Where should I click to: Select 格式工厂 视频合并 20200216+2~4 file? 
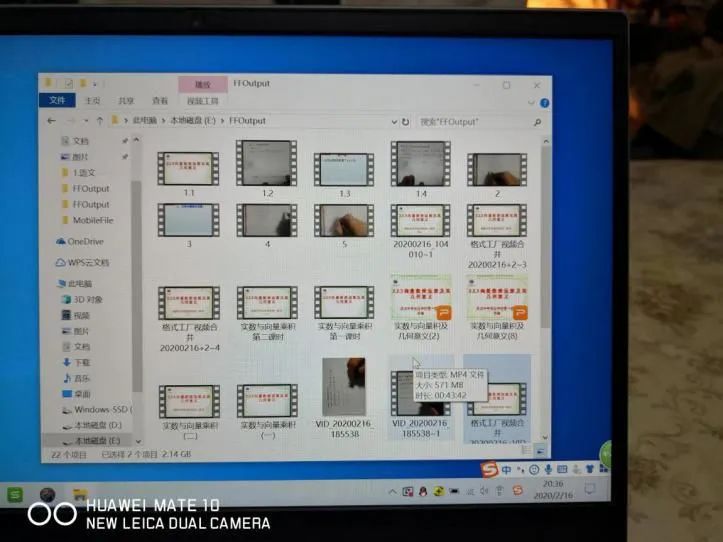point(189,319)
